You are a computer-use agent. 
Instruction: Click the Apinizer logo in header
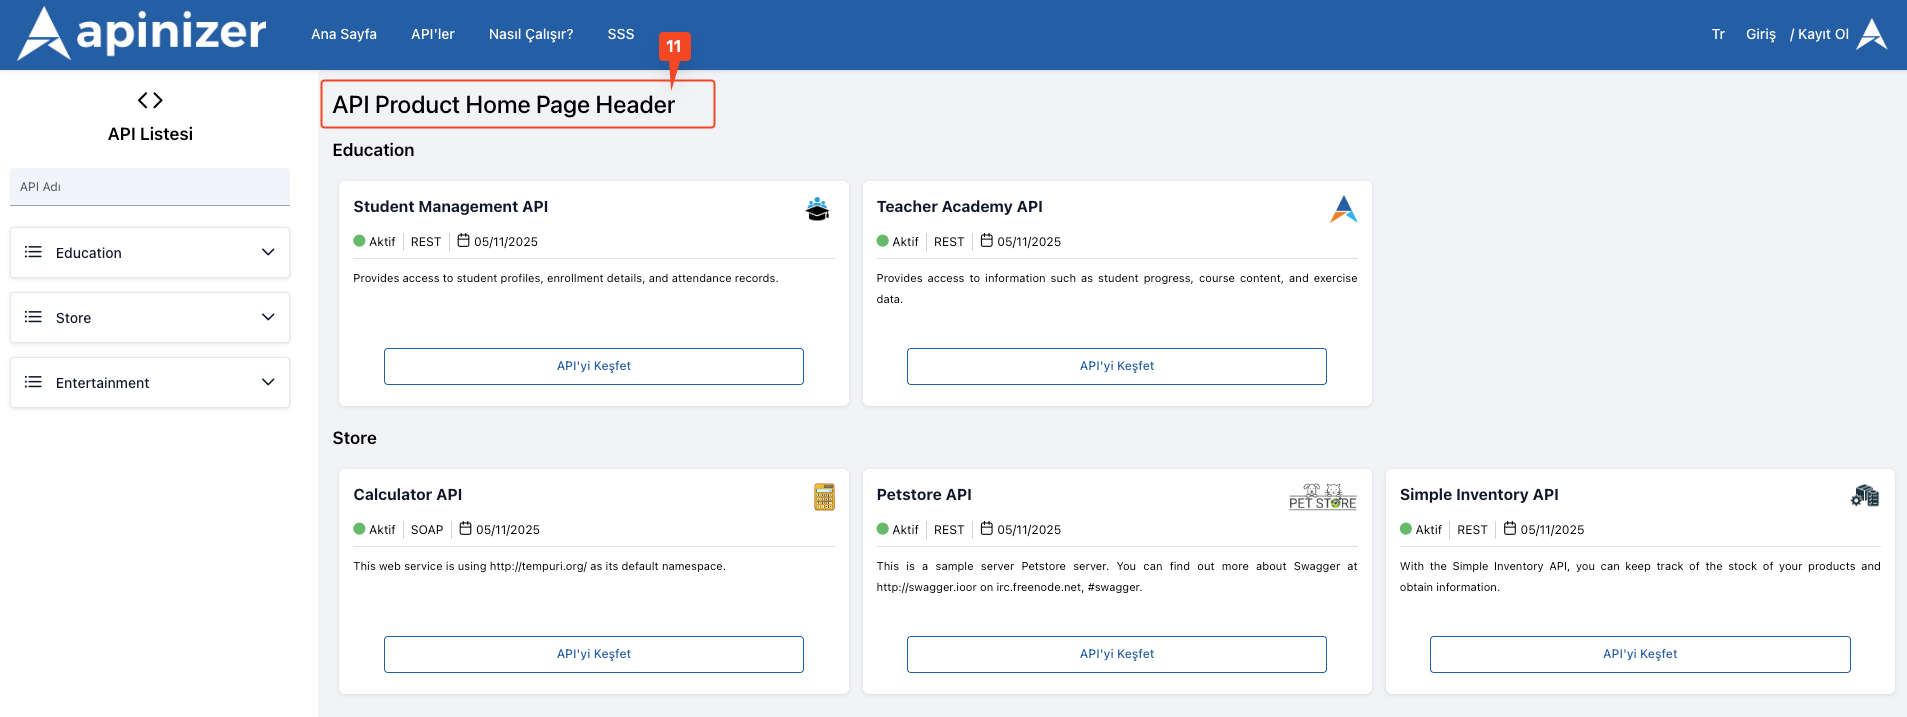point(142,34)
